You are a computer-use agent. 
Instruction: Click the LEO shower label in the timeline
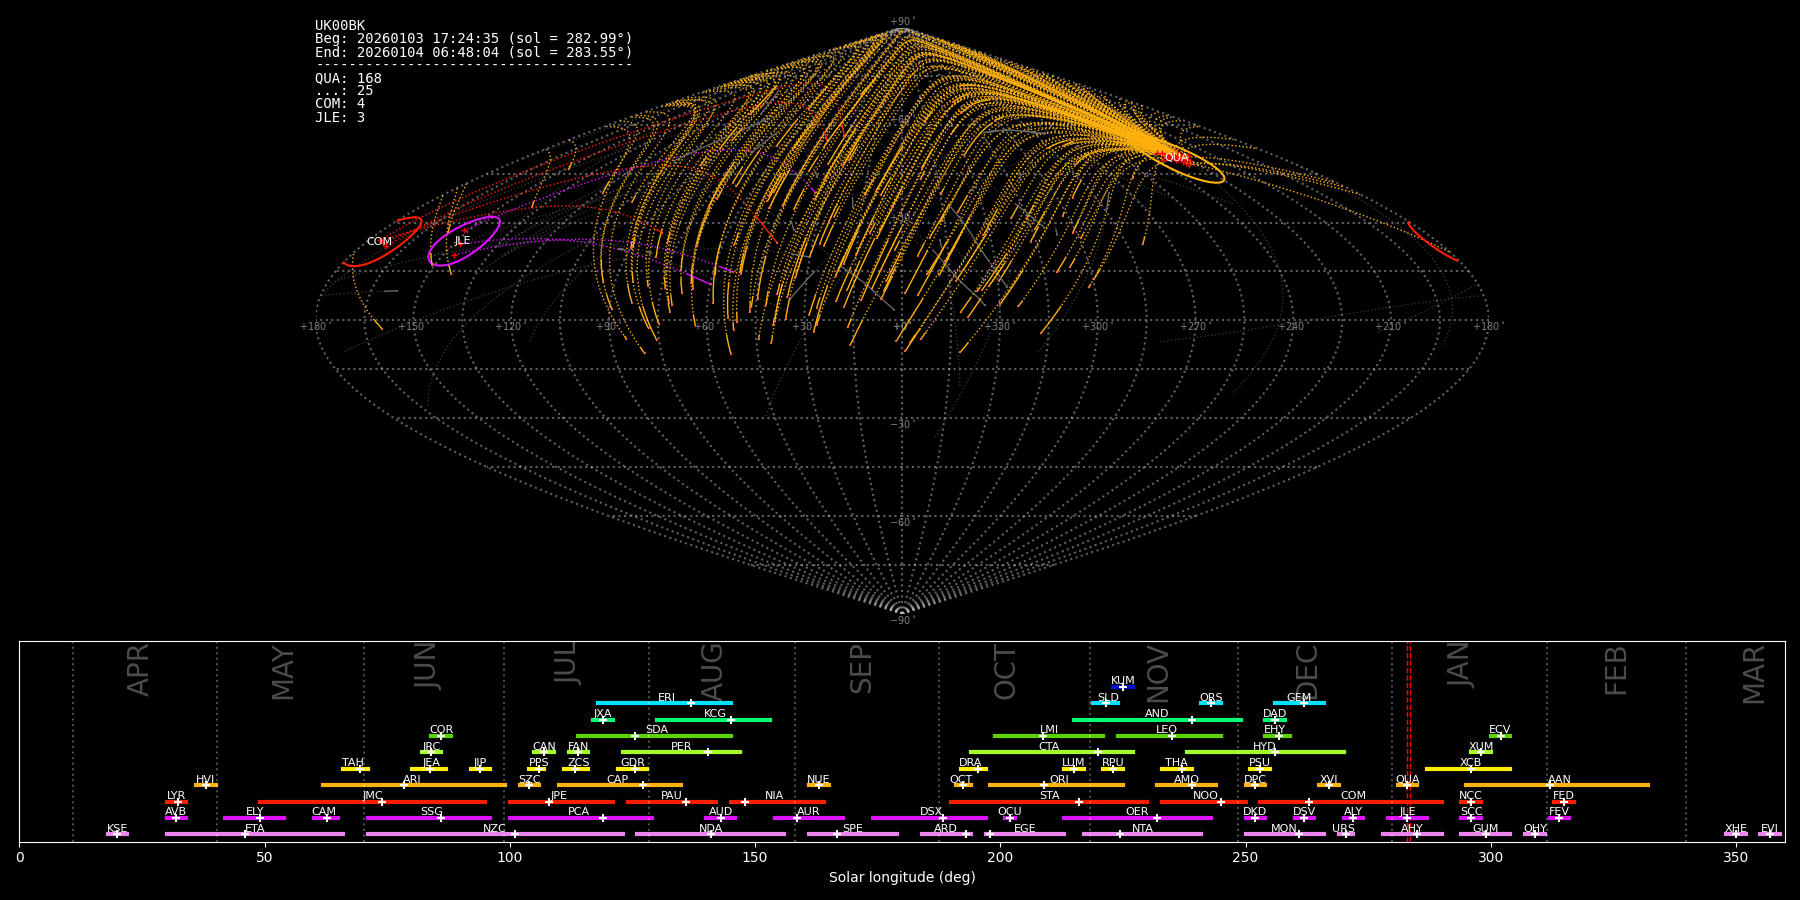click(1166, 730)
